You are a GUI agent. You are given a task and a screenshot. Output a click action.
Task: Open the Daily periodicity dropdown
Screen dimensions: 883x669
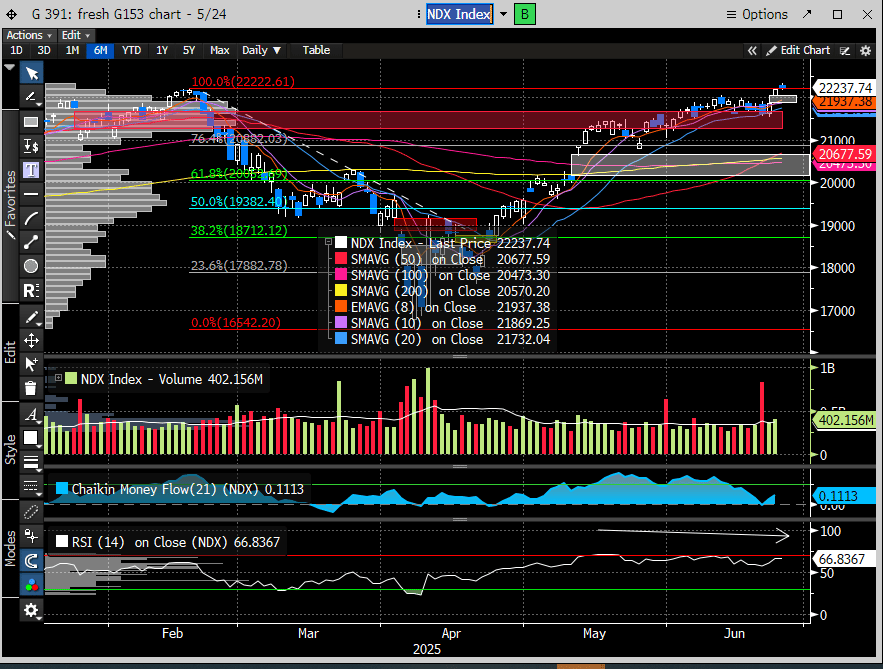[261, 50]
